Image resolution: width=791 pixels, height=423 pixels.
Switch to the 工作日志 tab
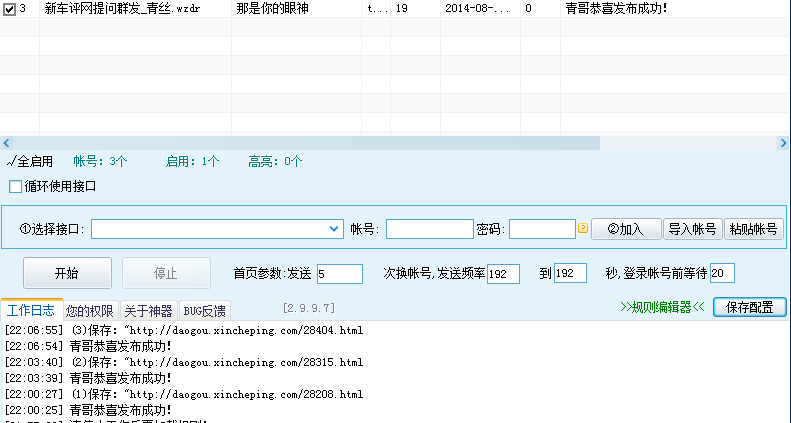(x=31, y=310)
